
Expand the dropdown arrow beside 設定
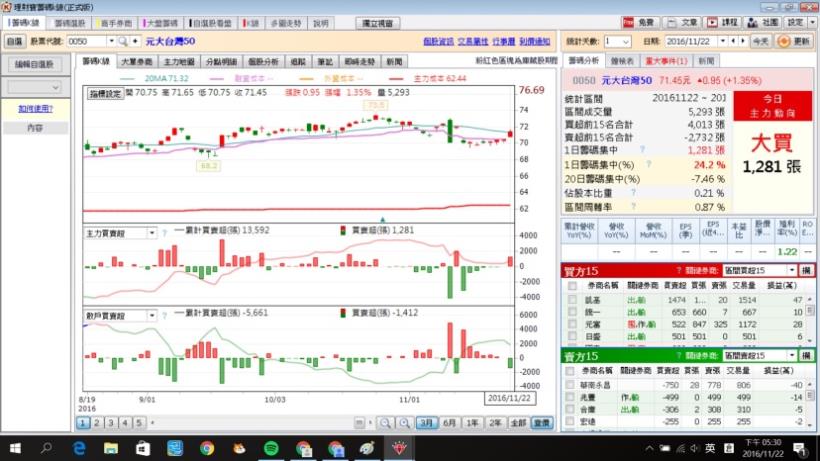(813, 22)
